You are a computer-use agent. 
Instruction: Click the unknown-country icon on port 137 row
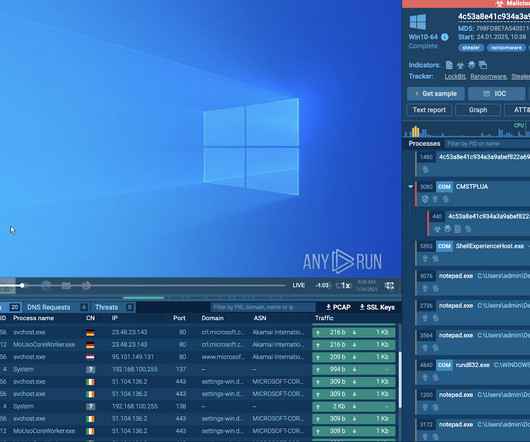point(90,370)
